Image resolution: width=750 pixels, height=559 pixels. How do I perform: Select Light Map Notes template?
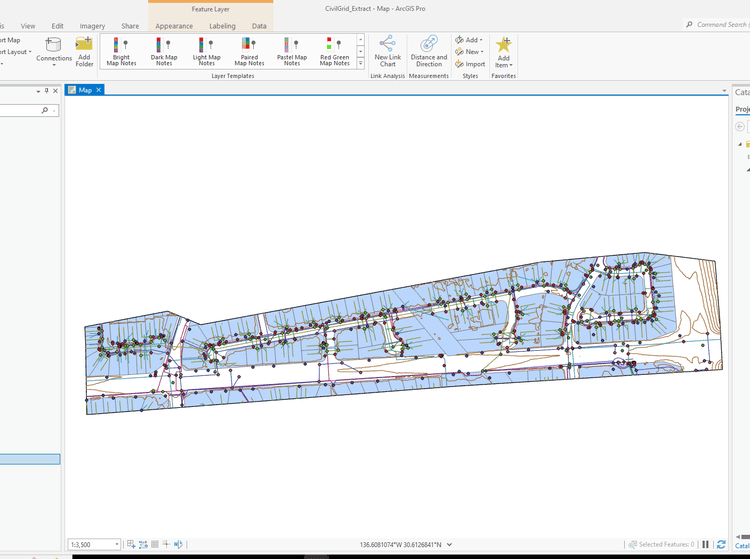(x=207, y=51)
